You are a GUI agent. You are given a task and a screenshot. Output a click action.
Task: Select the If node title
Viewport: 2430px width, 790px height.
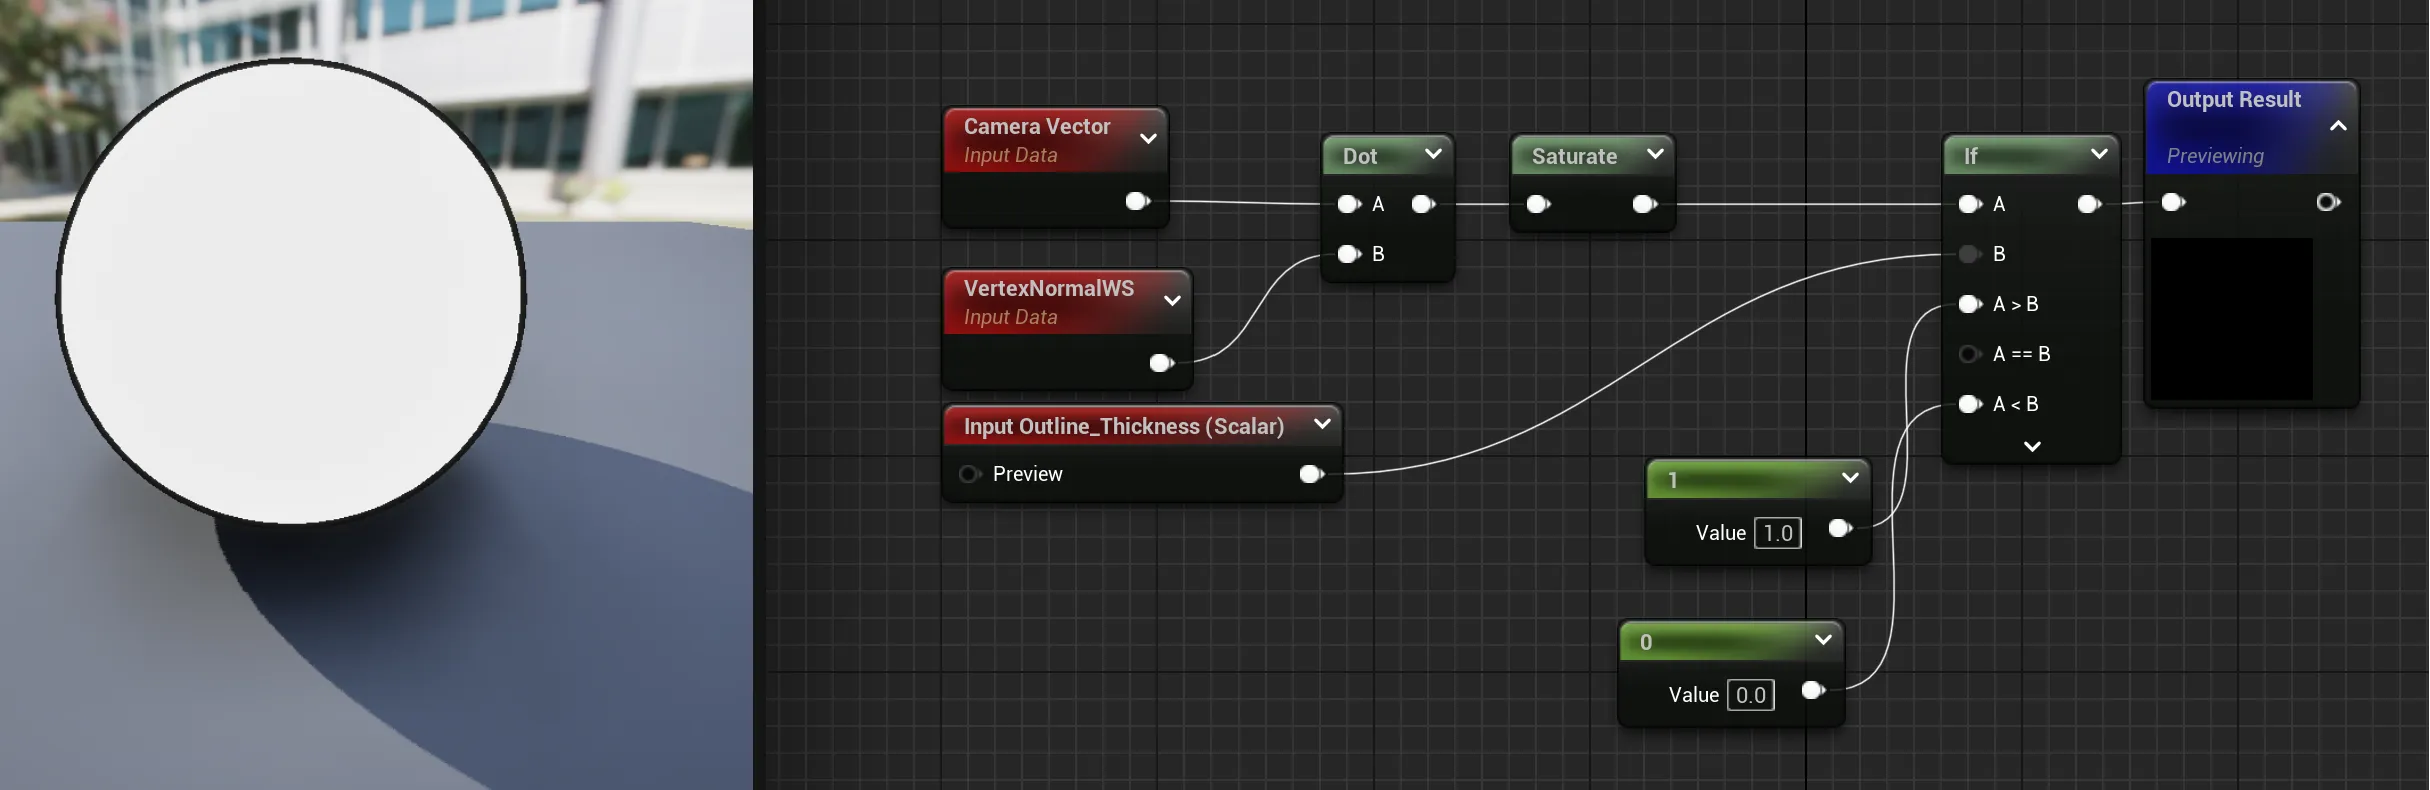tap(1971, 156)
